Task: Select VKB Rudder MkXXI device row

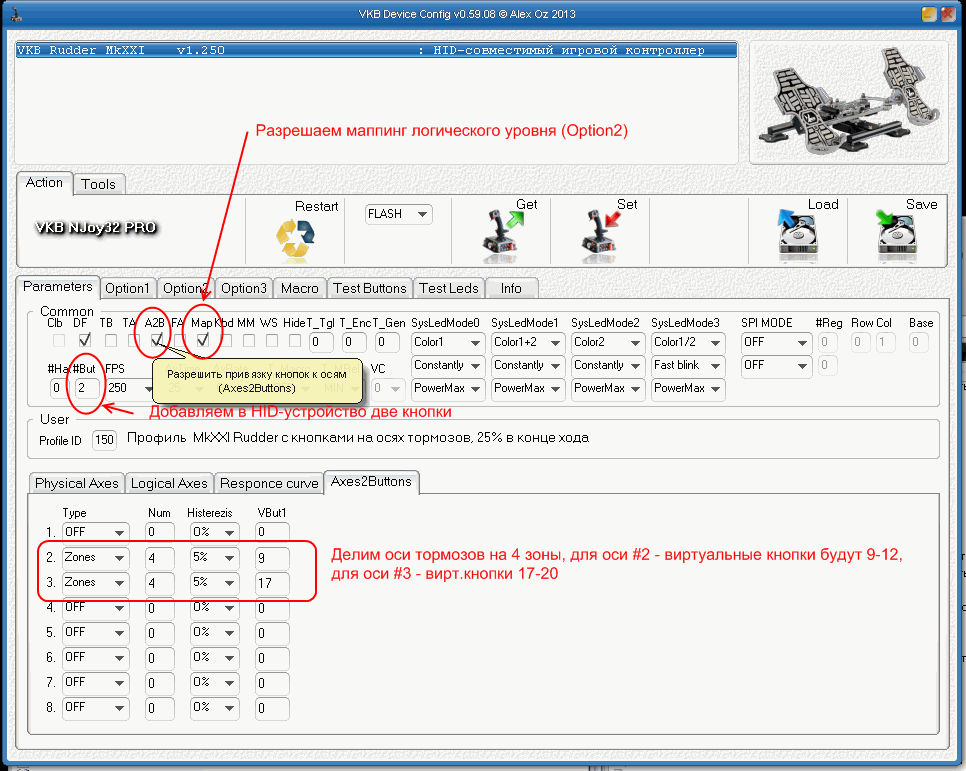Action: pyautogui.click(x=376, y=50)
